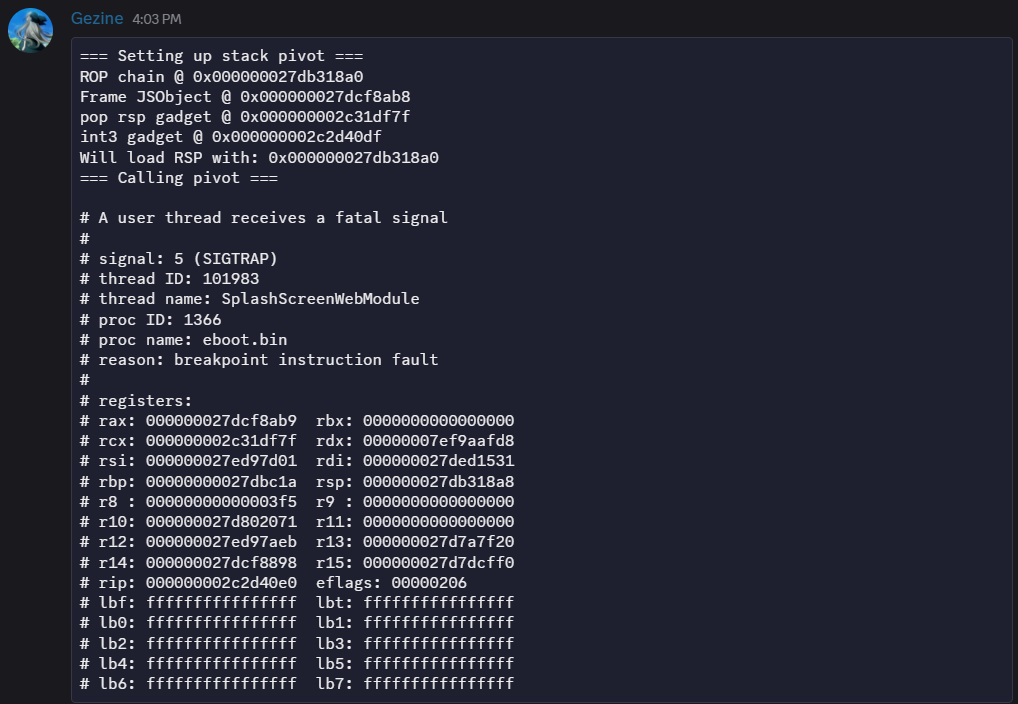This screenshot has width=1018, height=704.
Task: Click the ROP chain address line
Action: pyautogui.click(x=235, y=76)
